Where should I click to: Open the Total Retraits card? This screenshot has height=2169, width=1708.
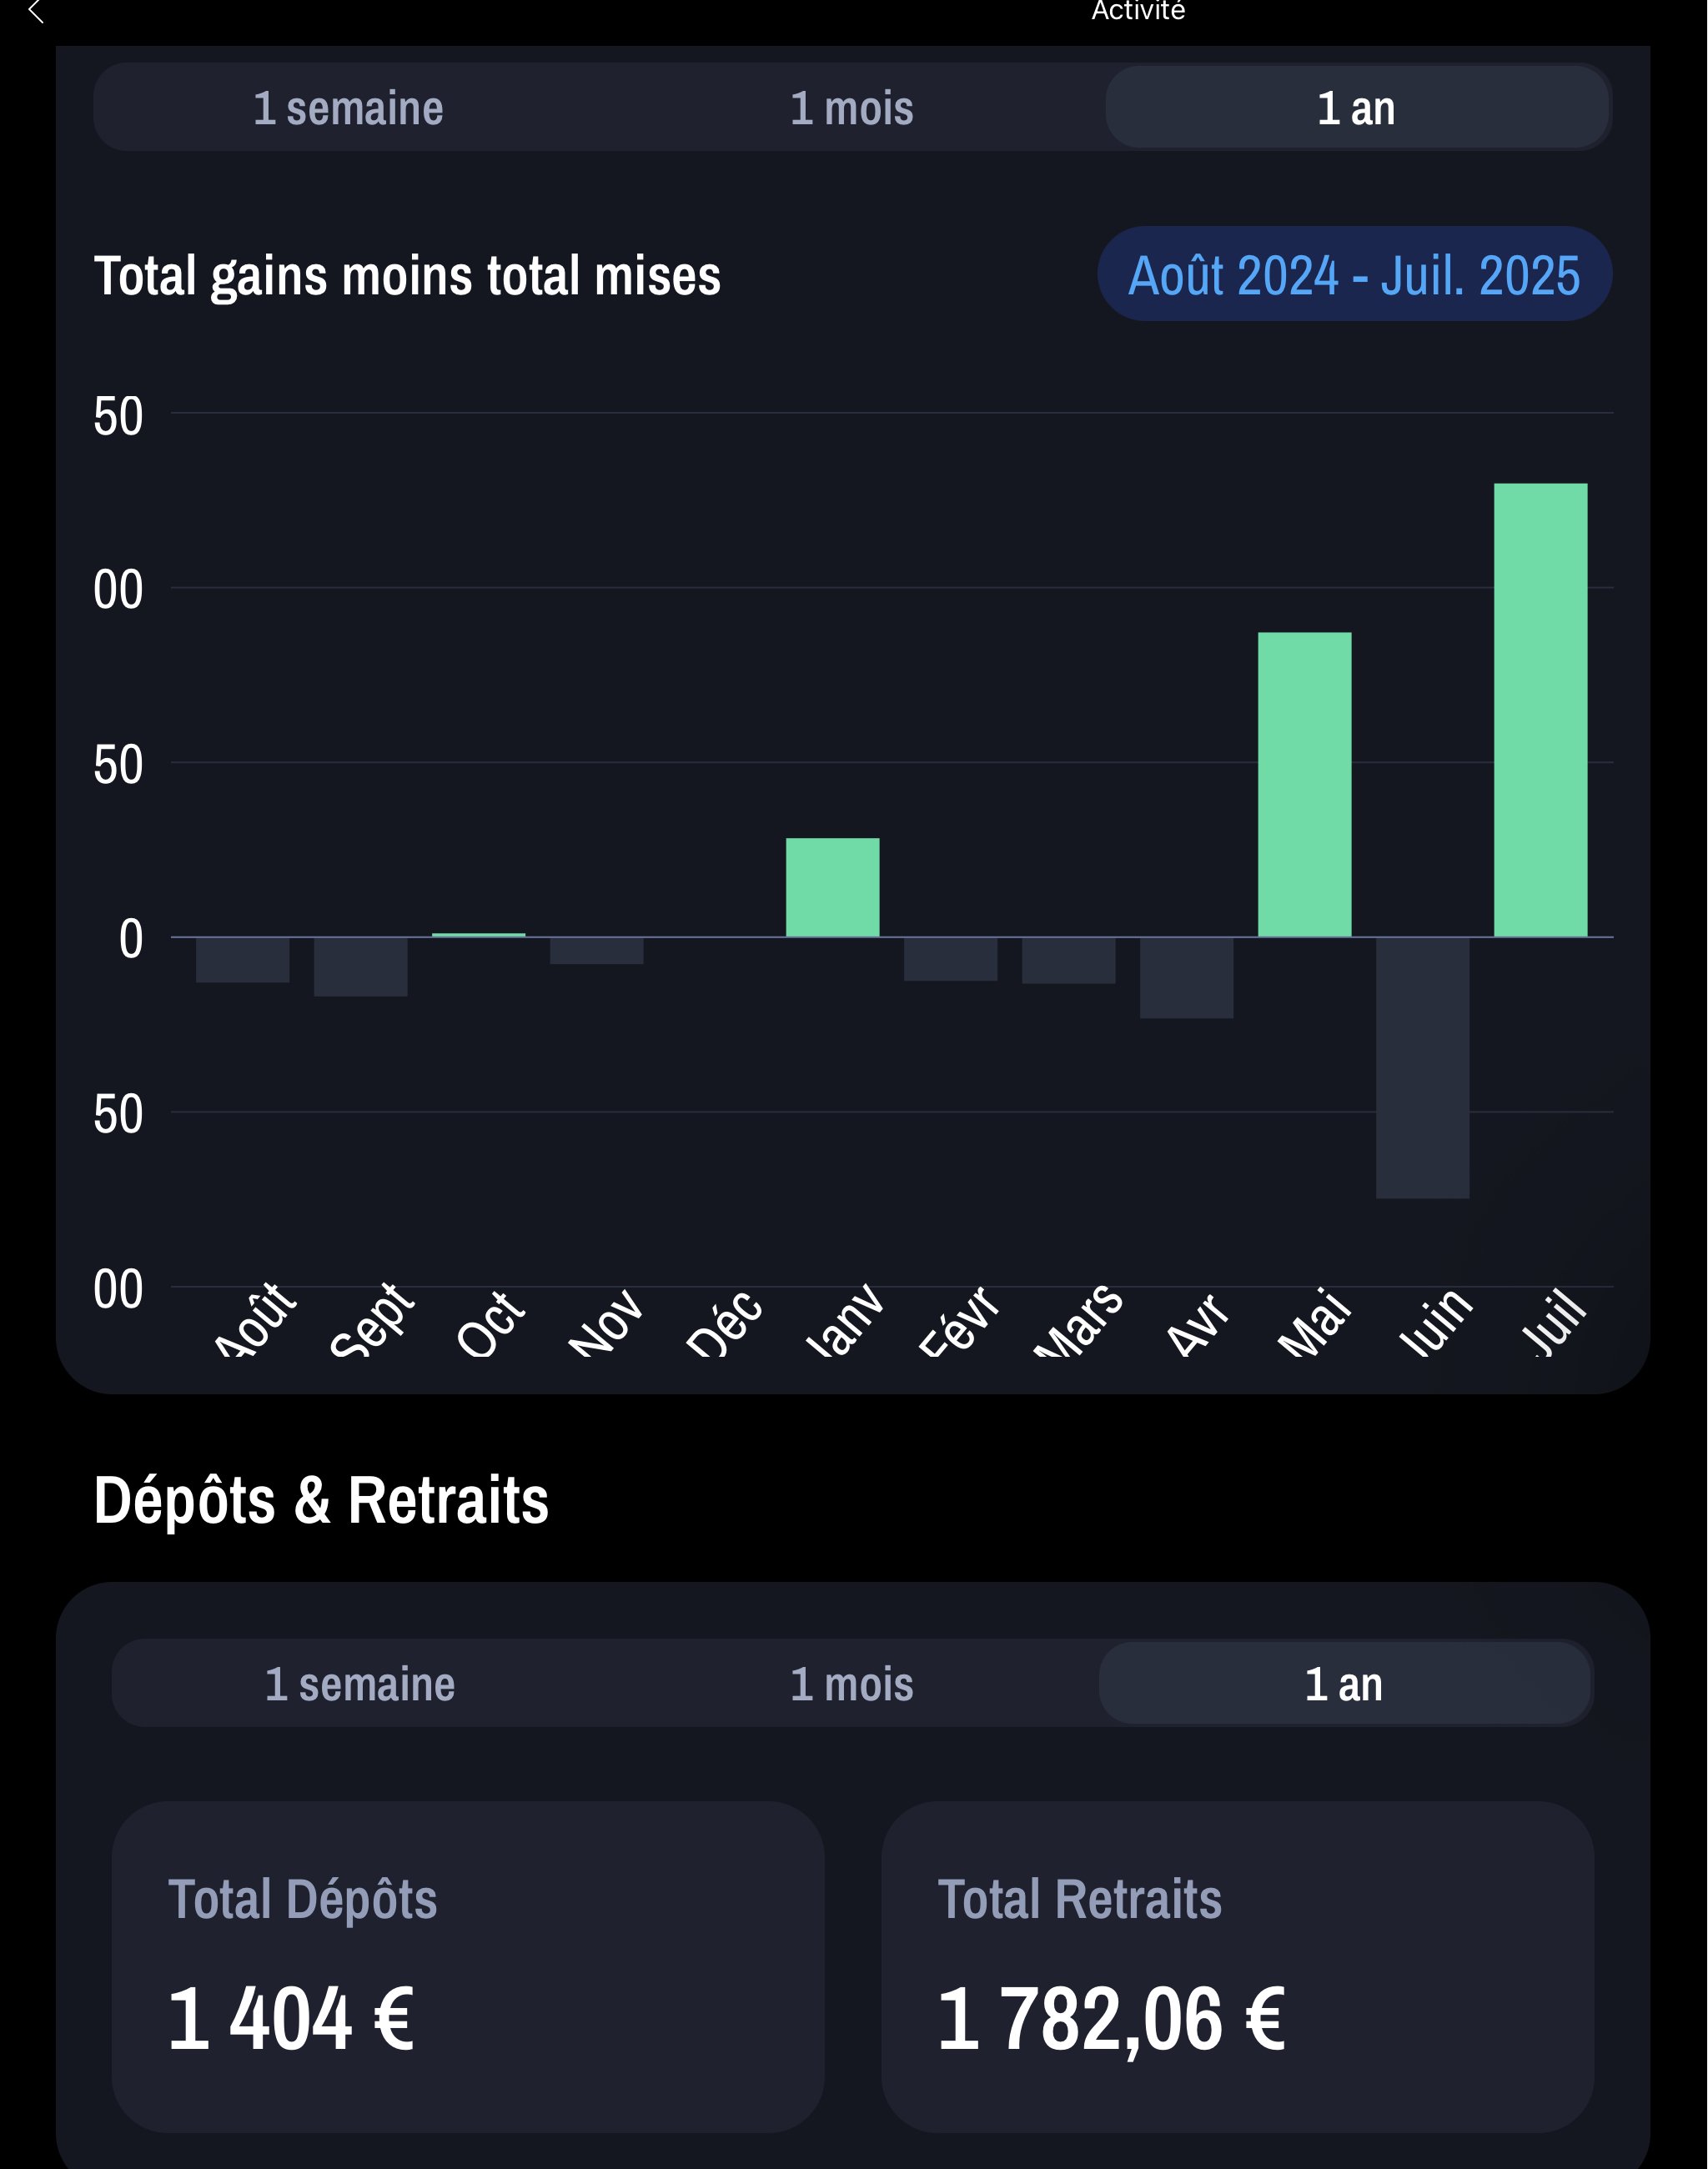point(1237,1966)
